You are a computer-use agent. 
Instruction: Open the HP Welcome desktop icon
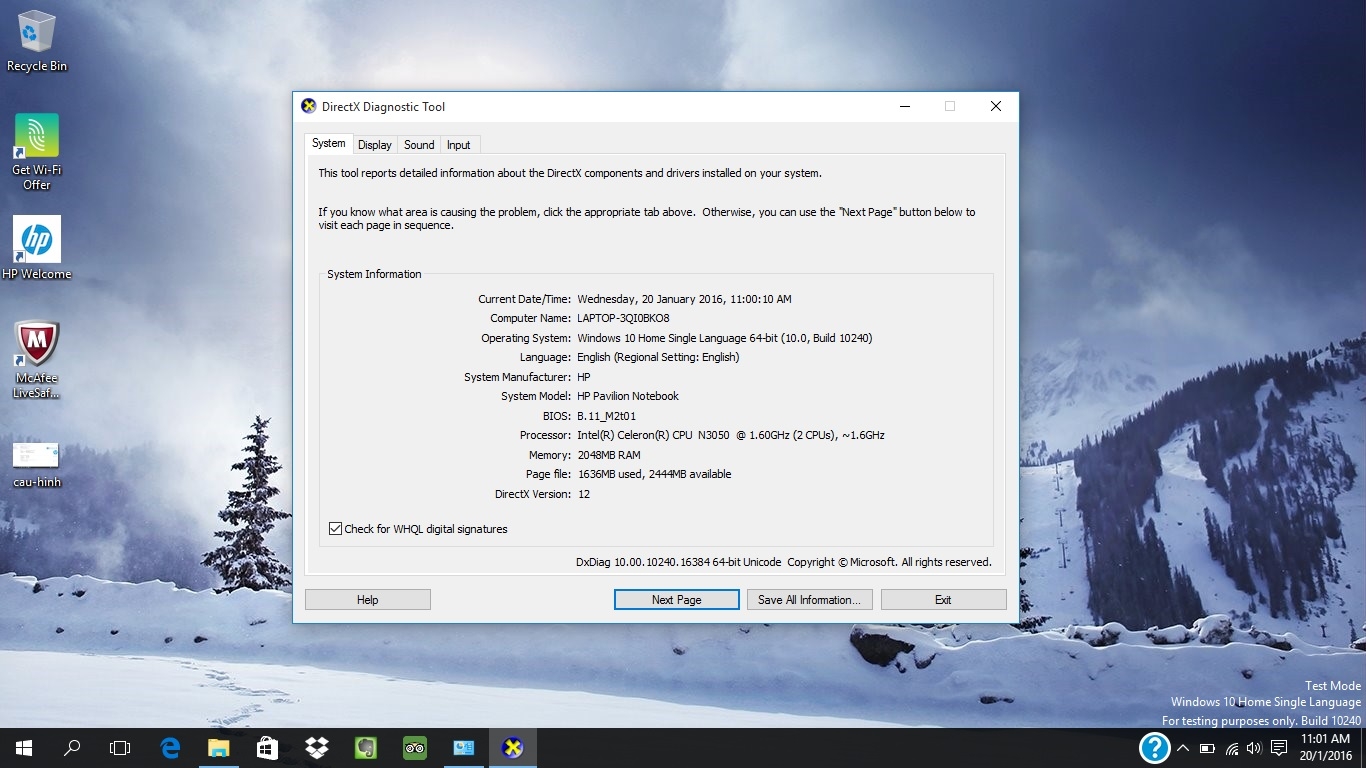tap(37, 248)
